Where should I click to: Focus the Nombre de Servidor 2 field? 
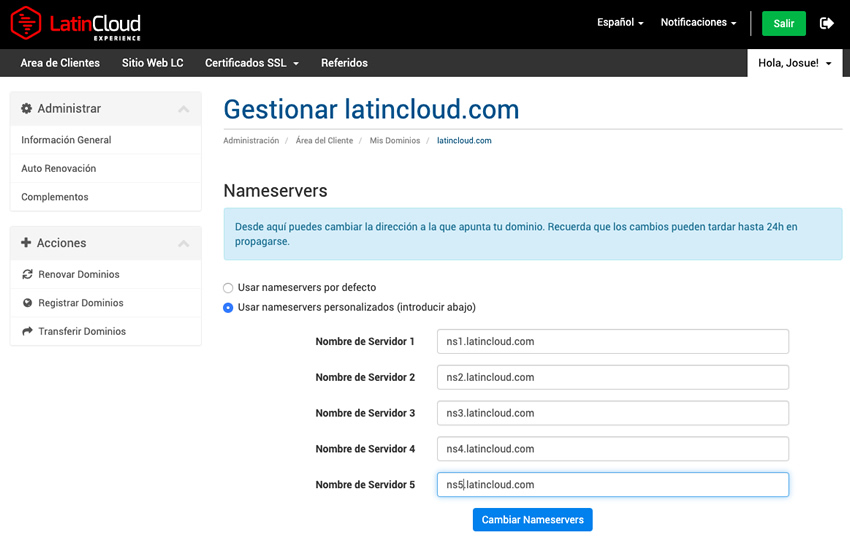[613, 377]
